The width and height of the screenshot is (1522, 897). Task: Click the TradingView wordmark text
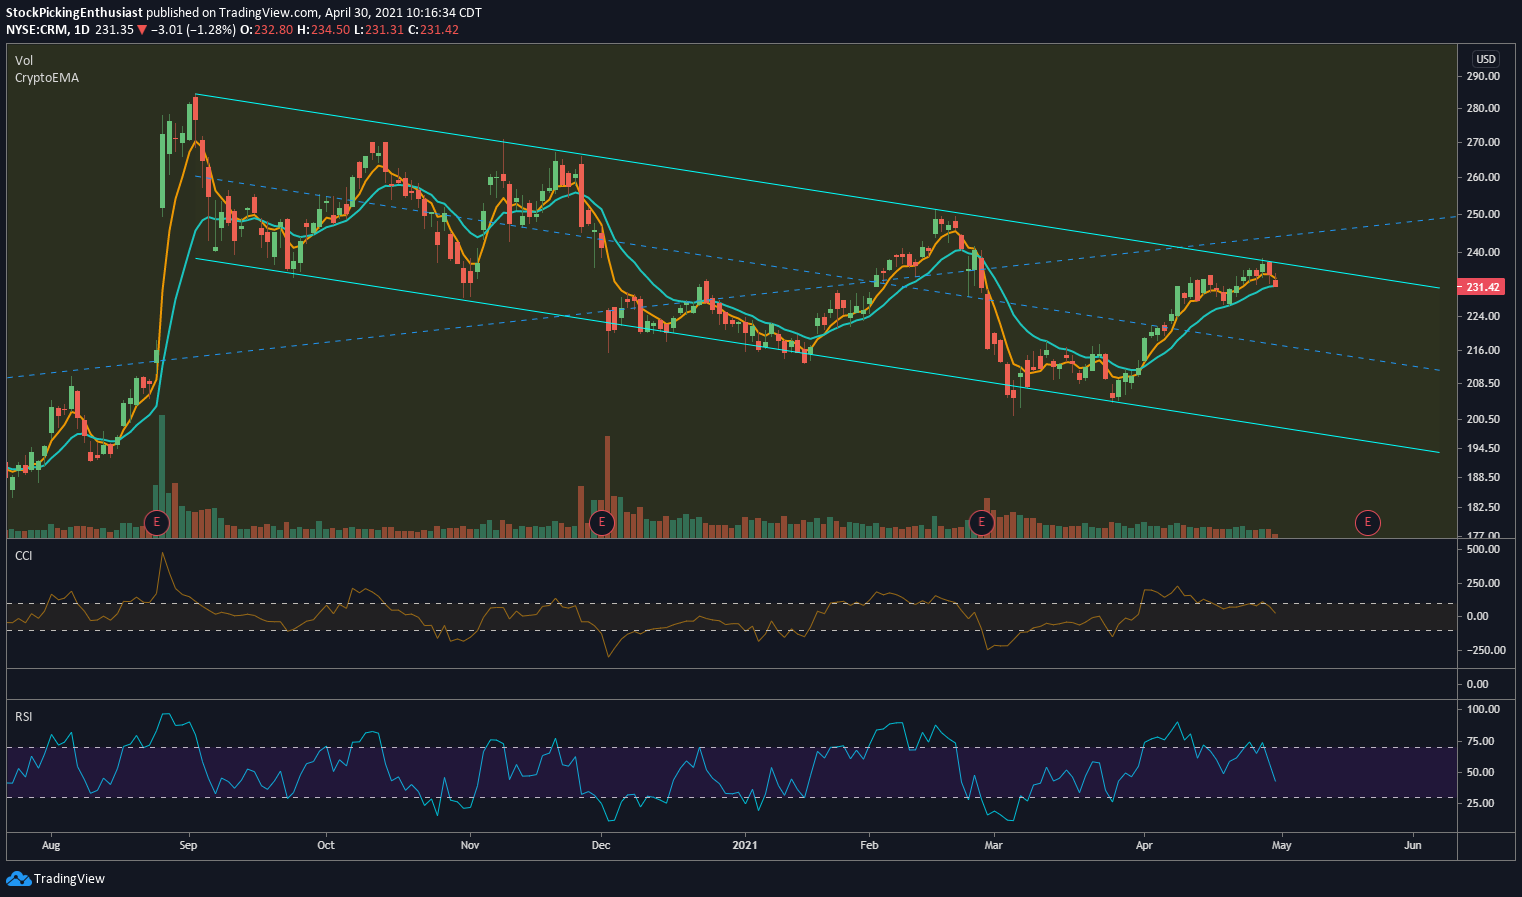point(69,878)
